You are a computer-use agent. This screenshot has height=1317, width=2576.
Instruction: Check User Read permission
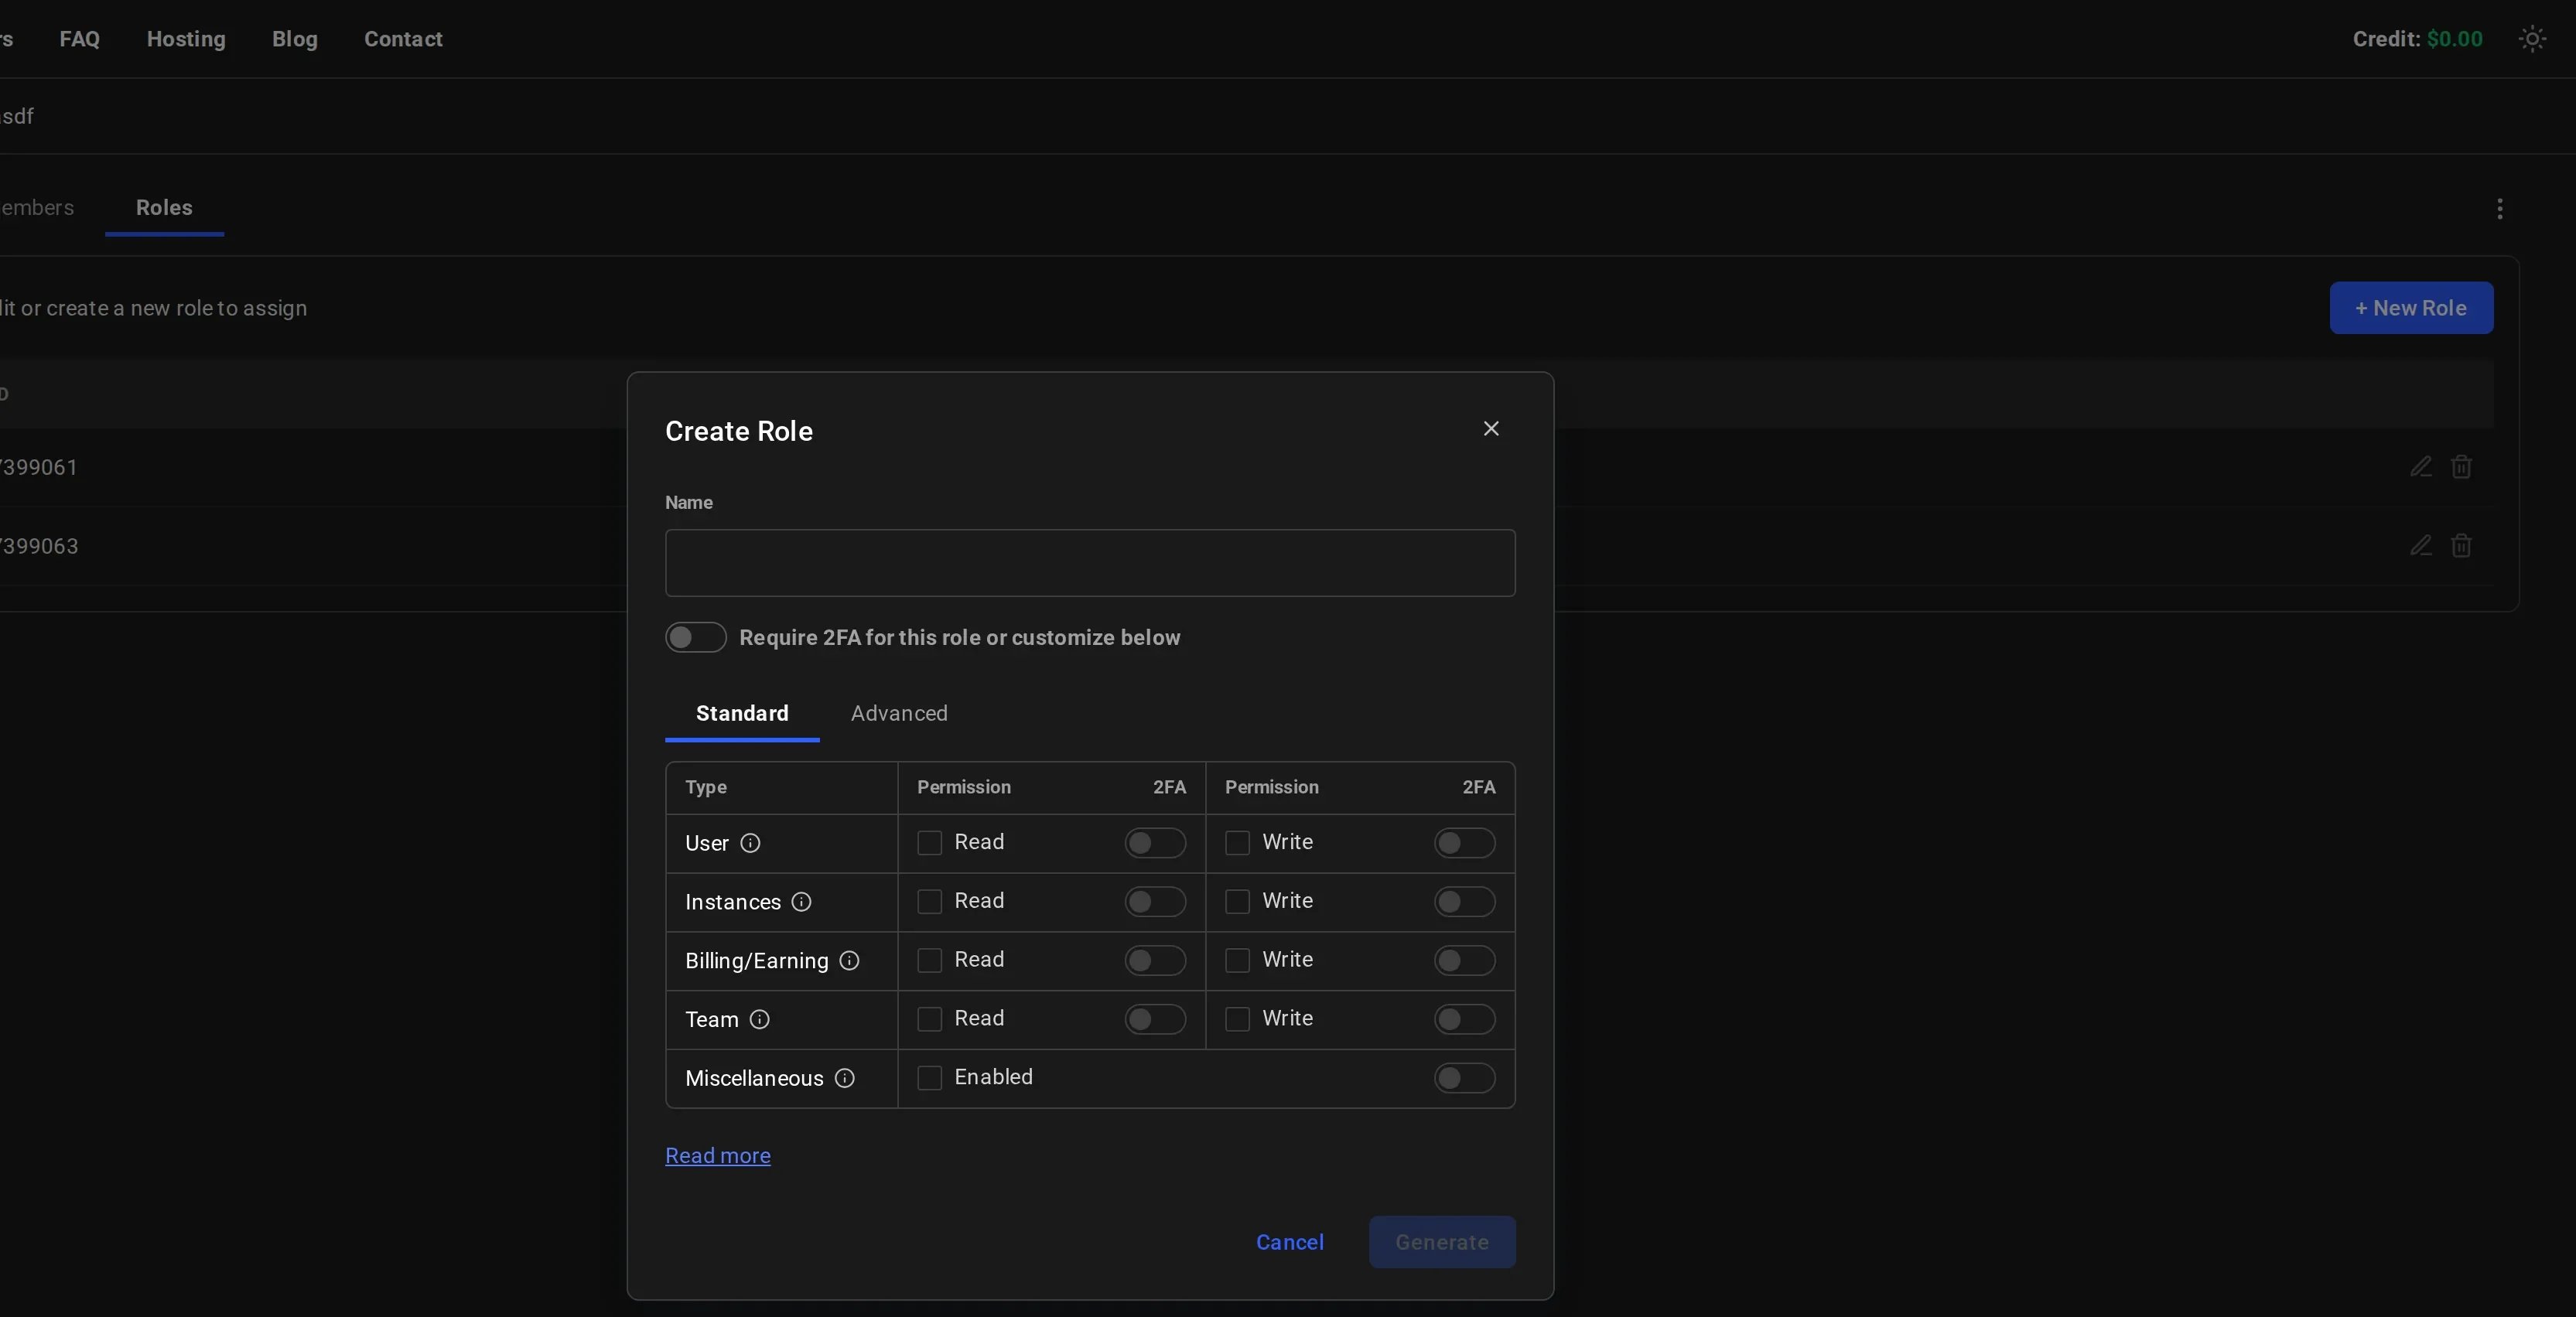[x=929, y=843]
